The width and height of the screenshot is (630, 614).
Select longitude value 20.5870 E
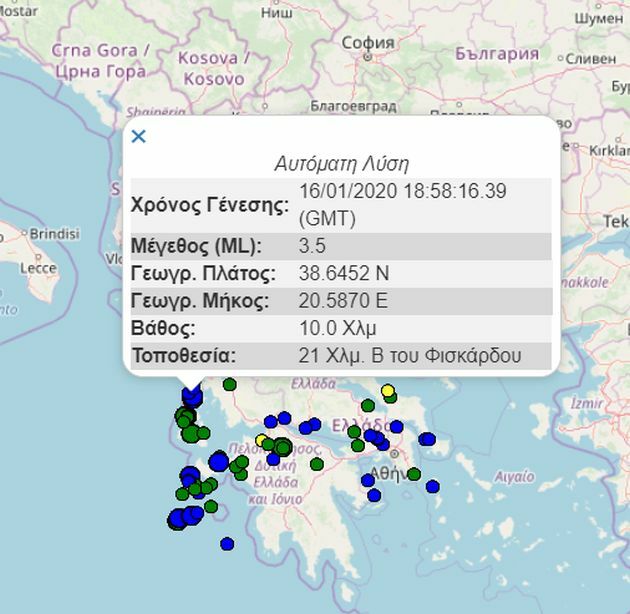click(343, 301)
